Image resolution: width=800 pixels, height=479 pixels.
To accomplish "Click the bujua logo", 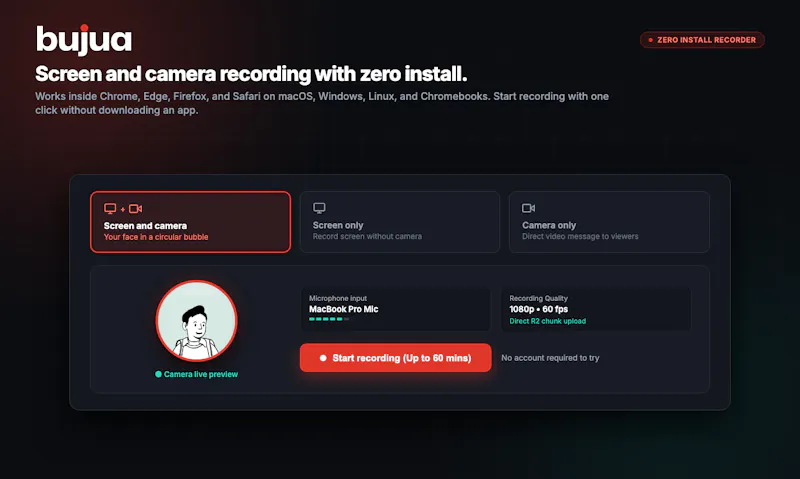I will 84,39.
